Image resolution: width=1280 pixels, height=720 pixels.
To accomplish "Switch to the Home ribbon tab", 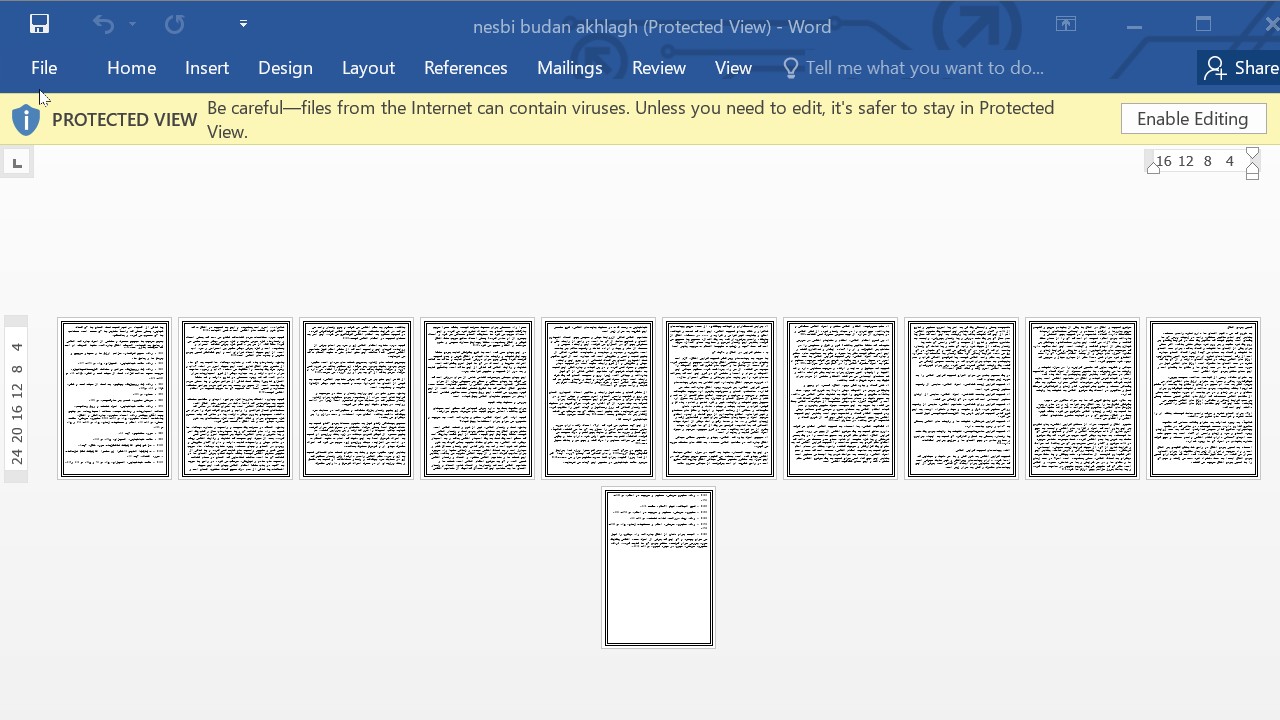I will pos(131,68).
